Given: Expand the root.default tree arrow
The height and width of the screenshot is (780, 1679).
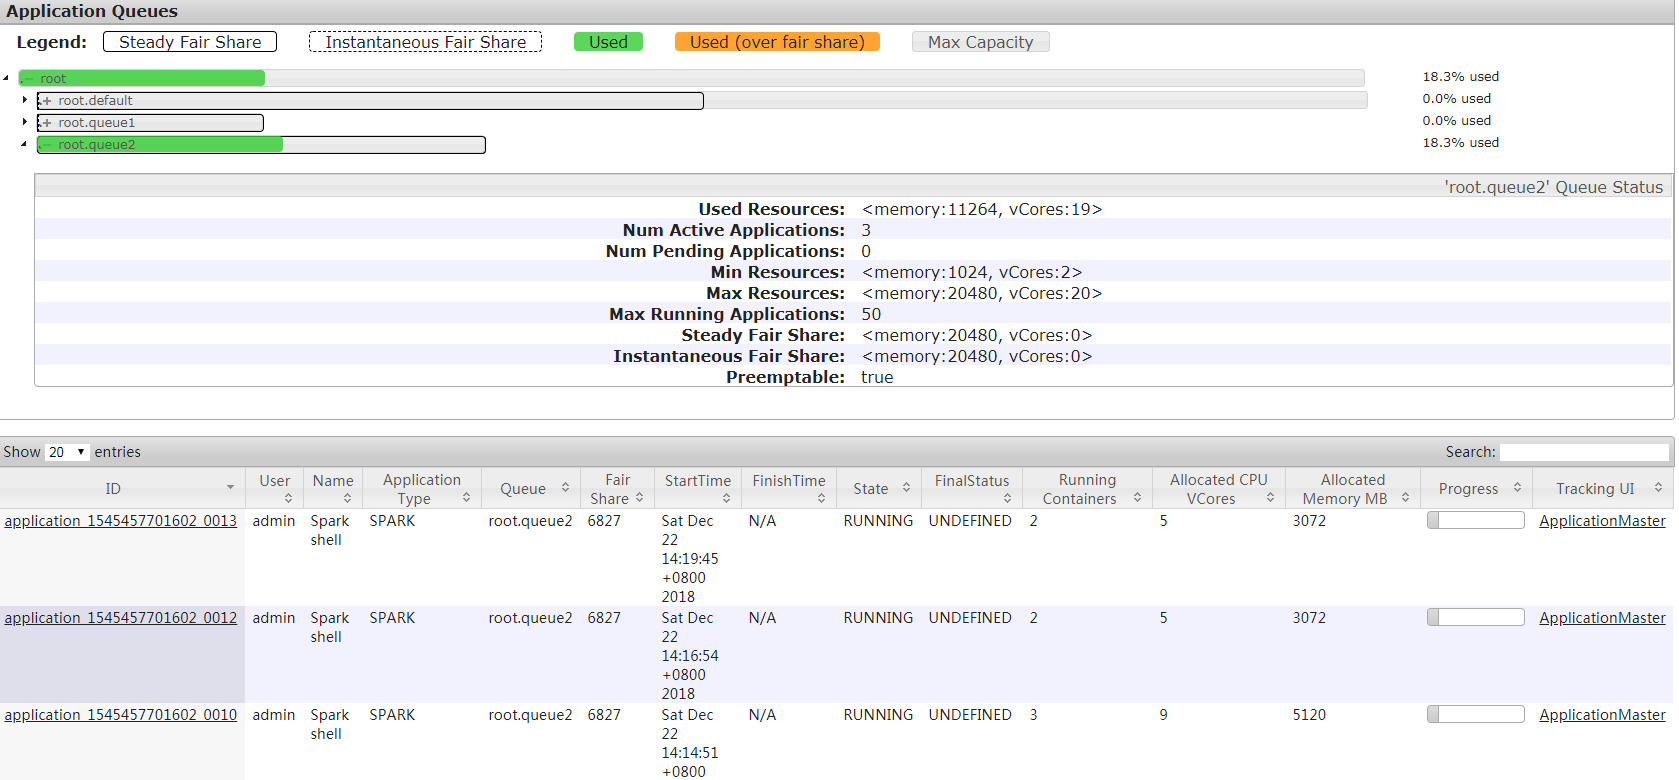Looking at the screenshot, I should click(24, 100).
